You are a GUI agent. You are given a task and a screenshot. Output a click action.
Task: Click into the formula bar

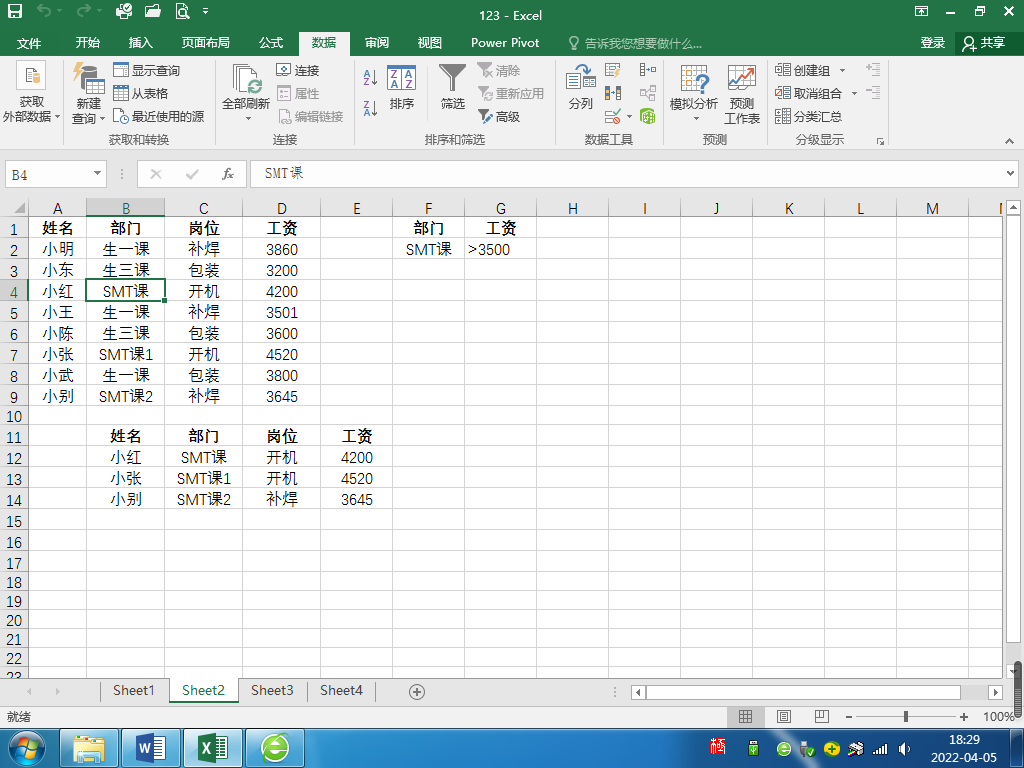click(627, 174)
